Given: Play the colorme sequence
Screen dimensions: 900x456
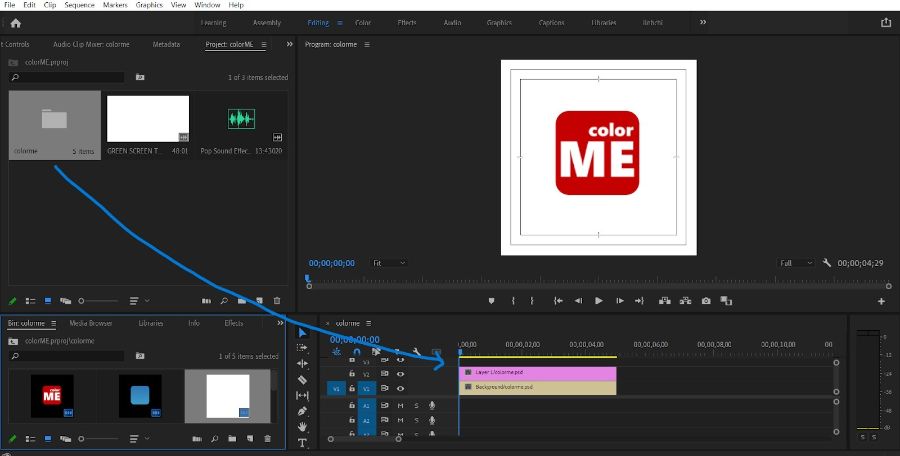Looking at the screenshot, I should coord(599,301).
